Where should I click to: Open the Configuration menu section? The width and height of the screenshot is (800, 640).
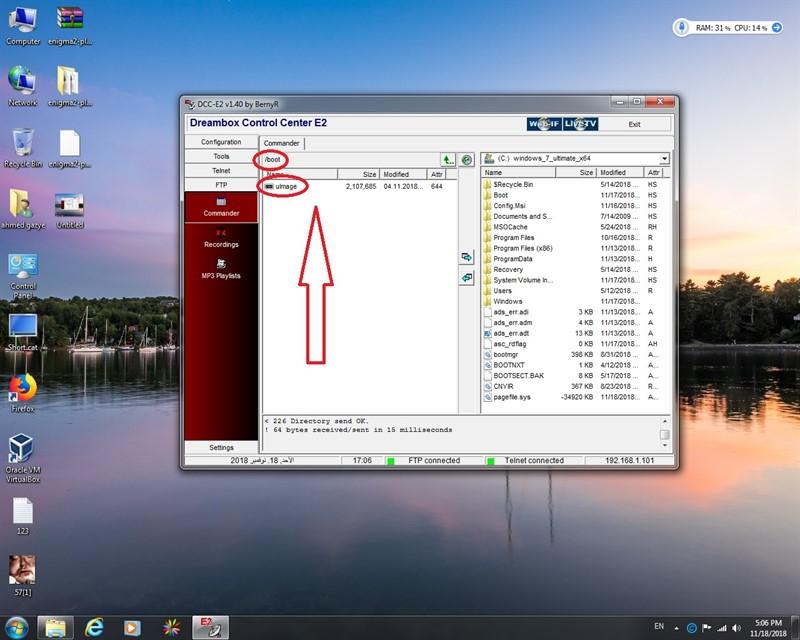point(221,142)
